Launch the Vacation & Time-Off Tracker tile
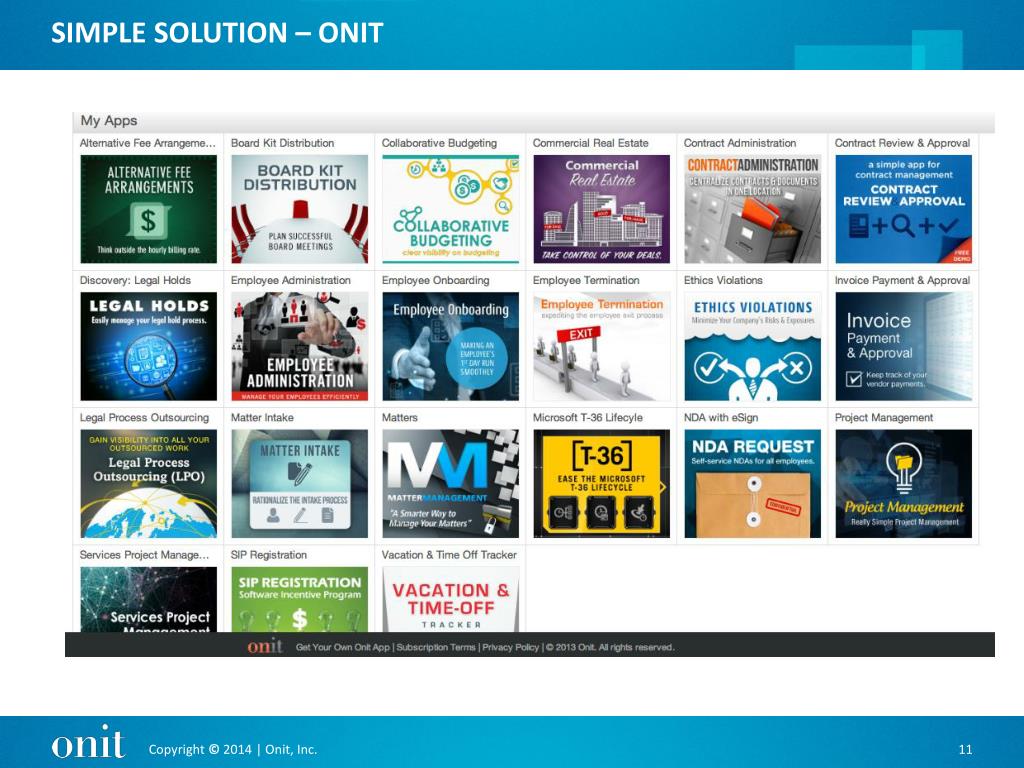 451,599
